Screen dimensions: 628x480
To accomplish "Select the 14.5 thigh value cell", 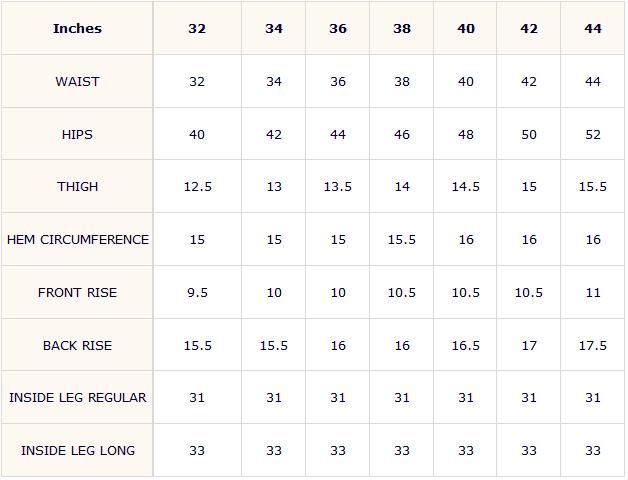I will (x=465, y=186).
